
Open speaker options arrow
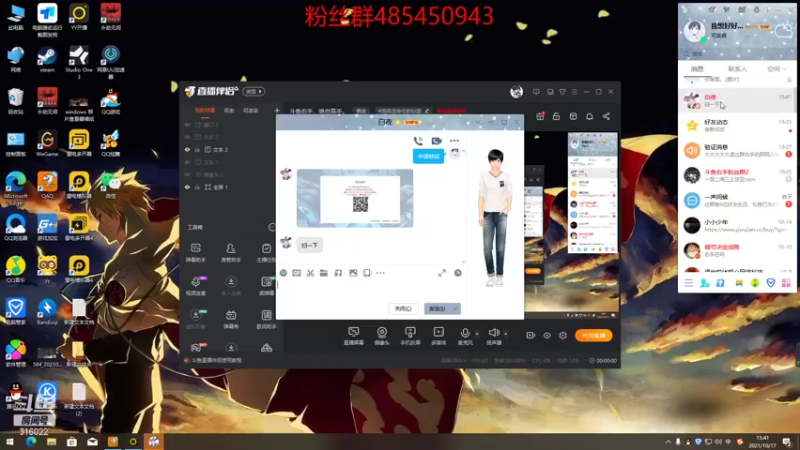pos(506,334)
